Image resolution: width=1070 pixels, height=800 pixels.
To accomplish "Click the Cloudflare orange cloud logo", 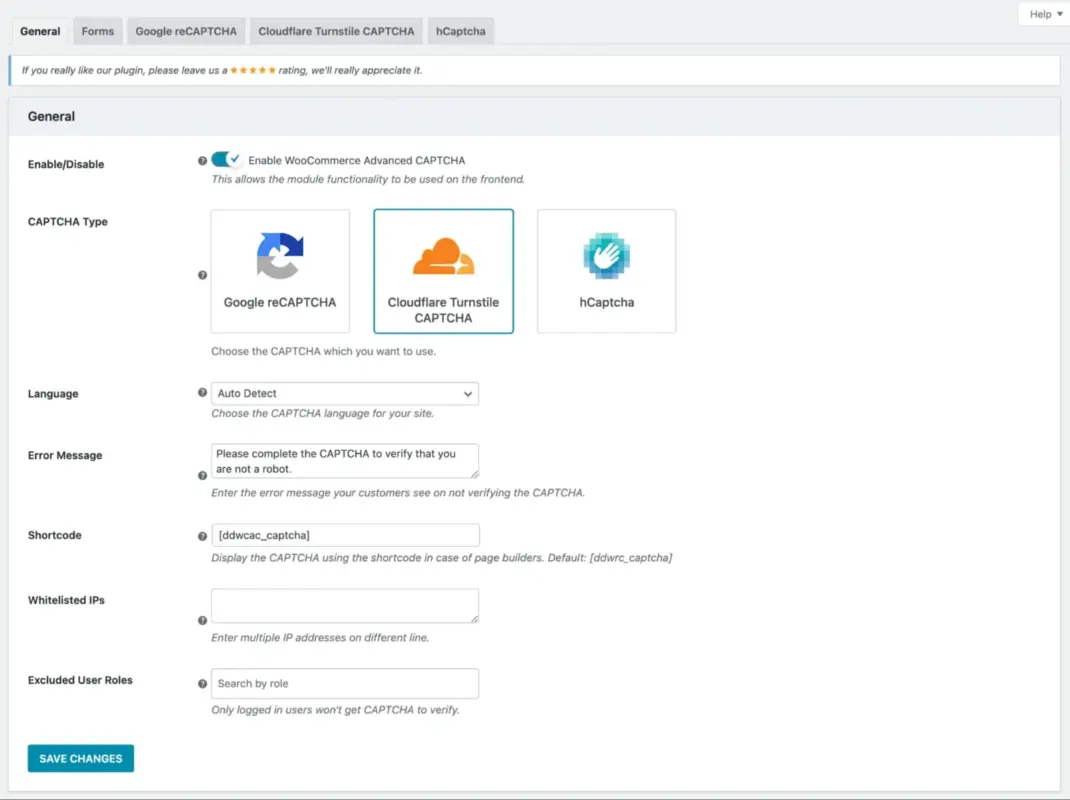I will 444,256.
